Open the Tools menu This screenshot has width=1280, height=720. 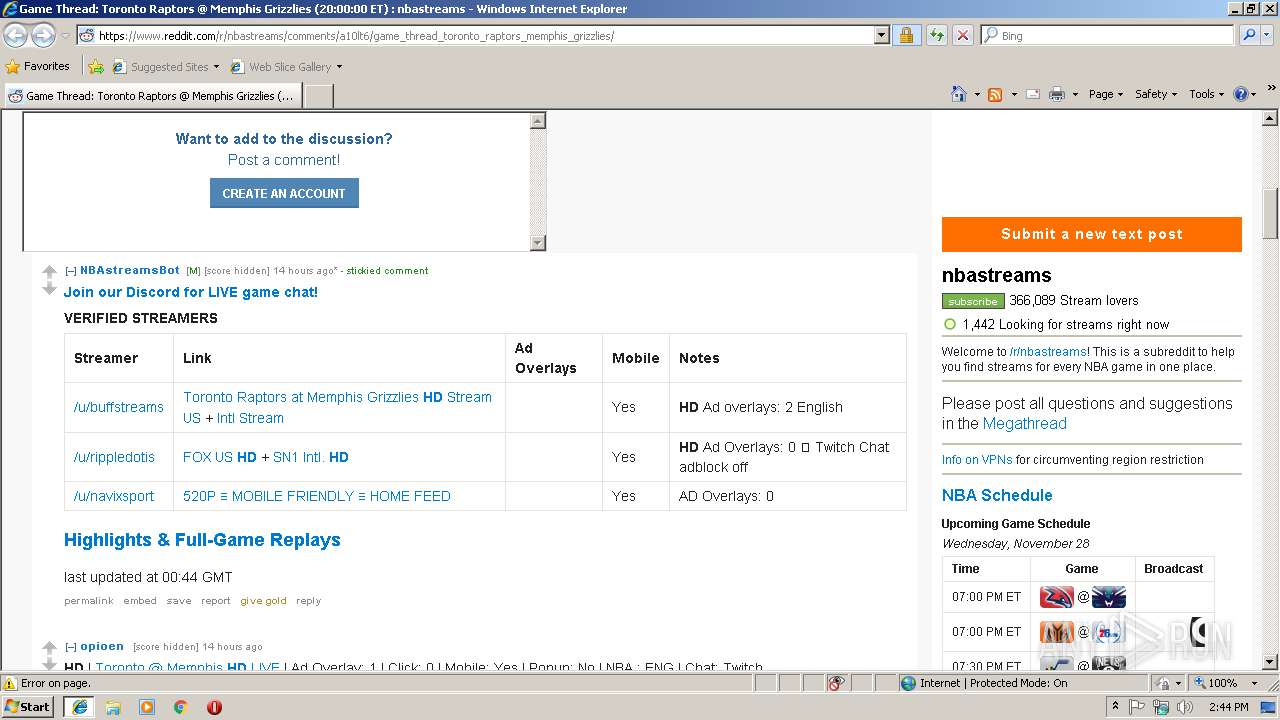tap(1206, 94)
